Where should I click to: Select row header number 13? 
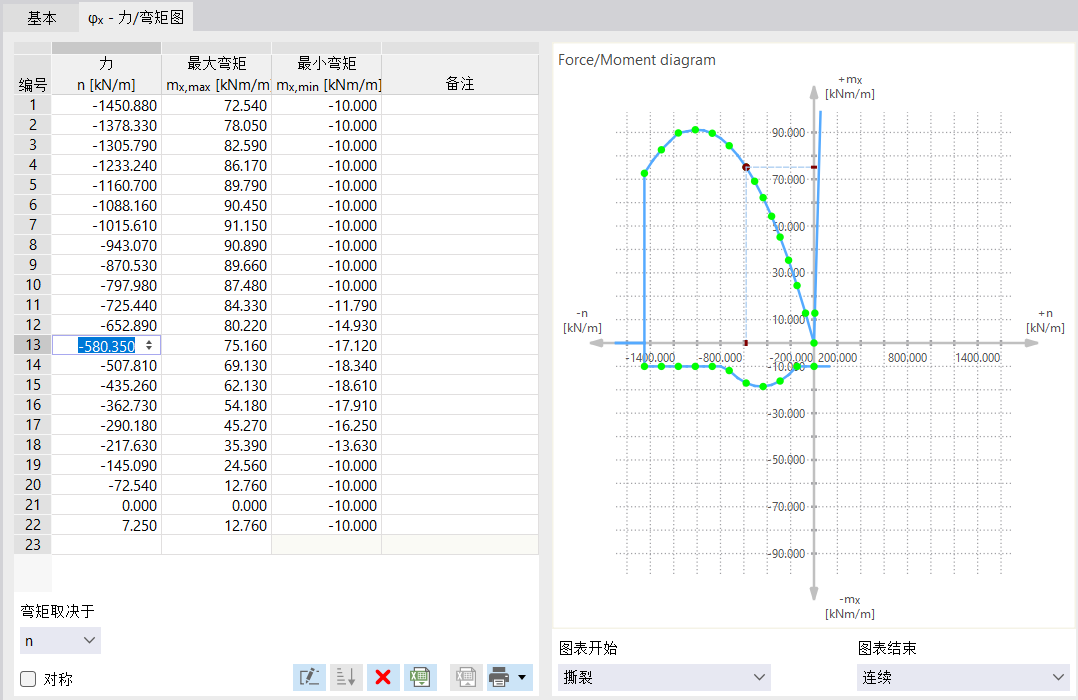[x=32, y=344]
